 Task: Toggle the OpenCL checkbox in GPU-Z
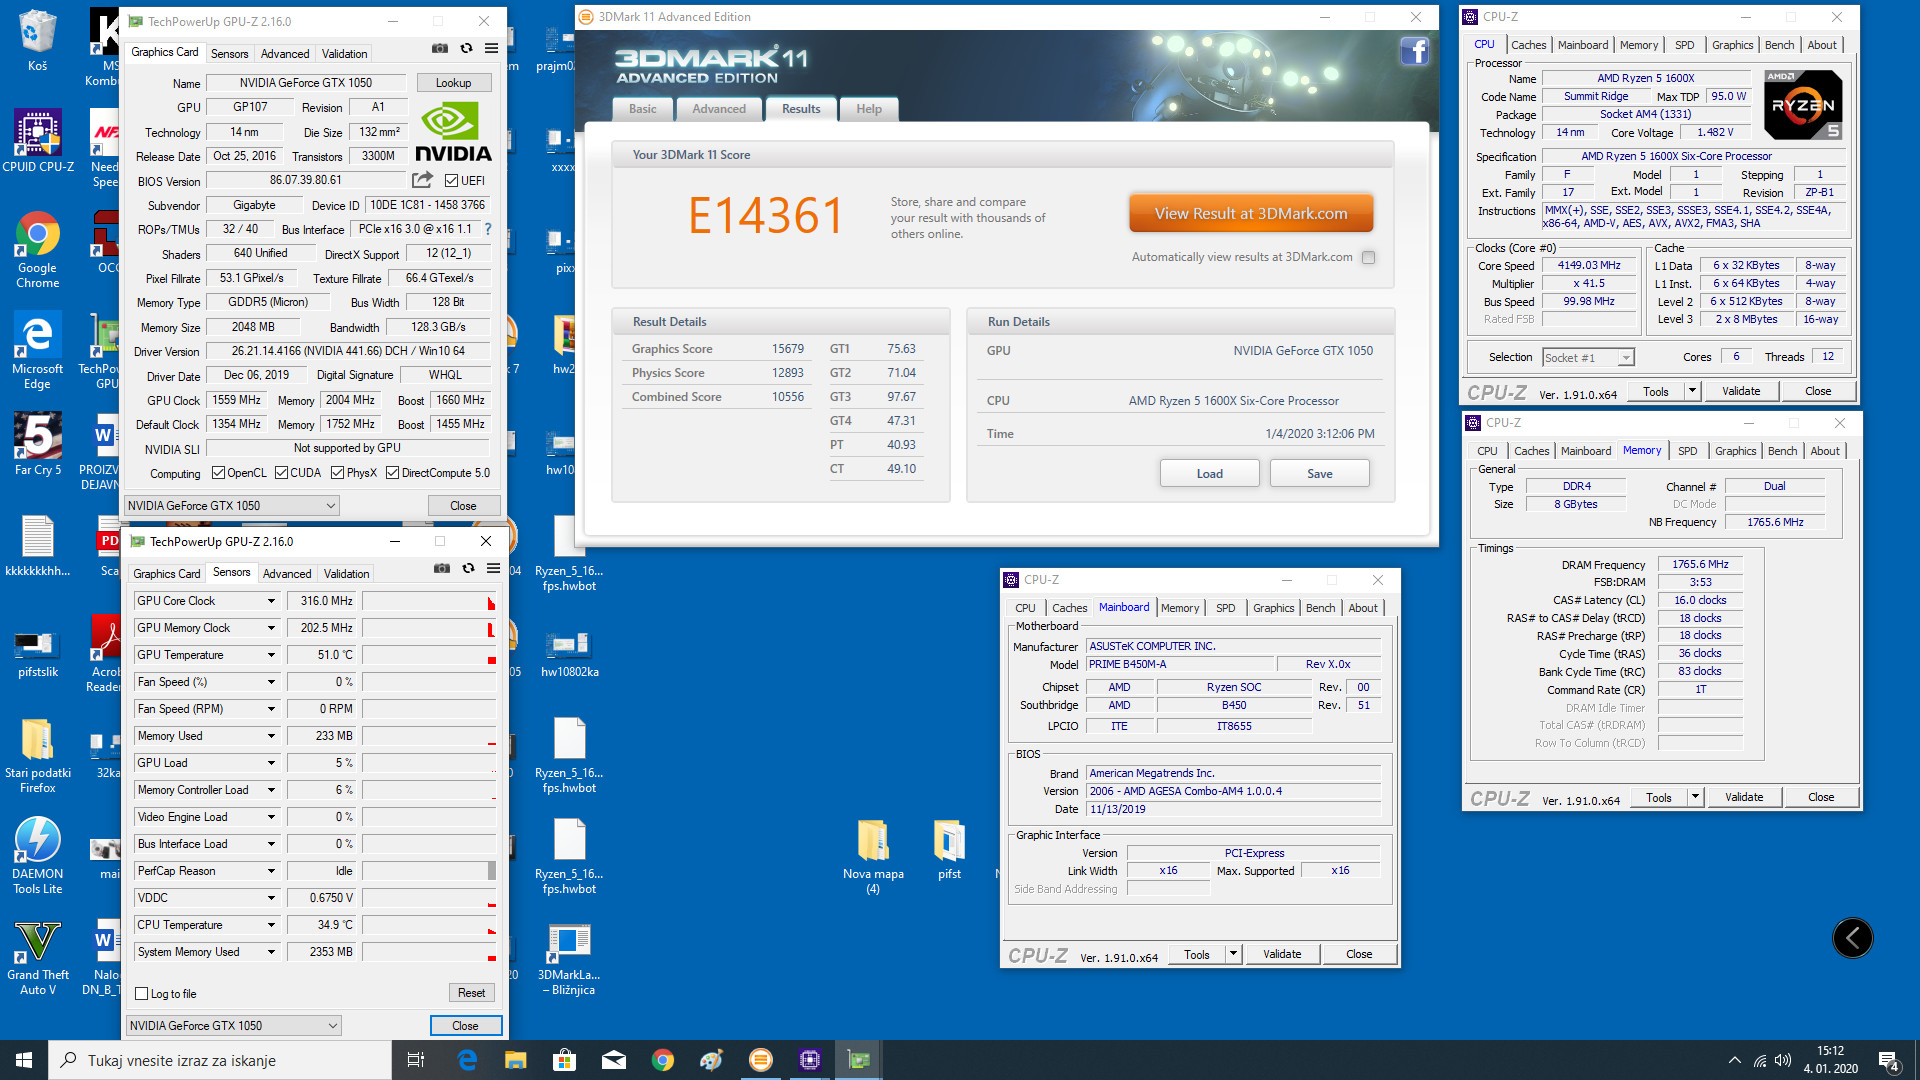point(218,473)
